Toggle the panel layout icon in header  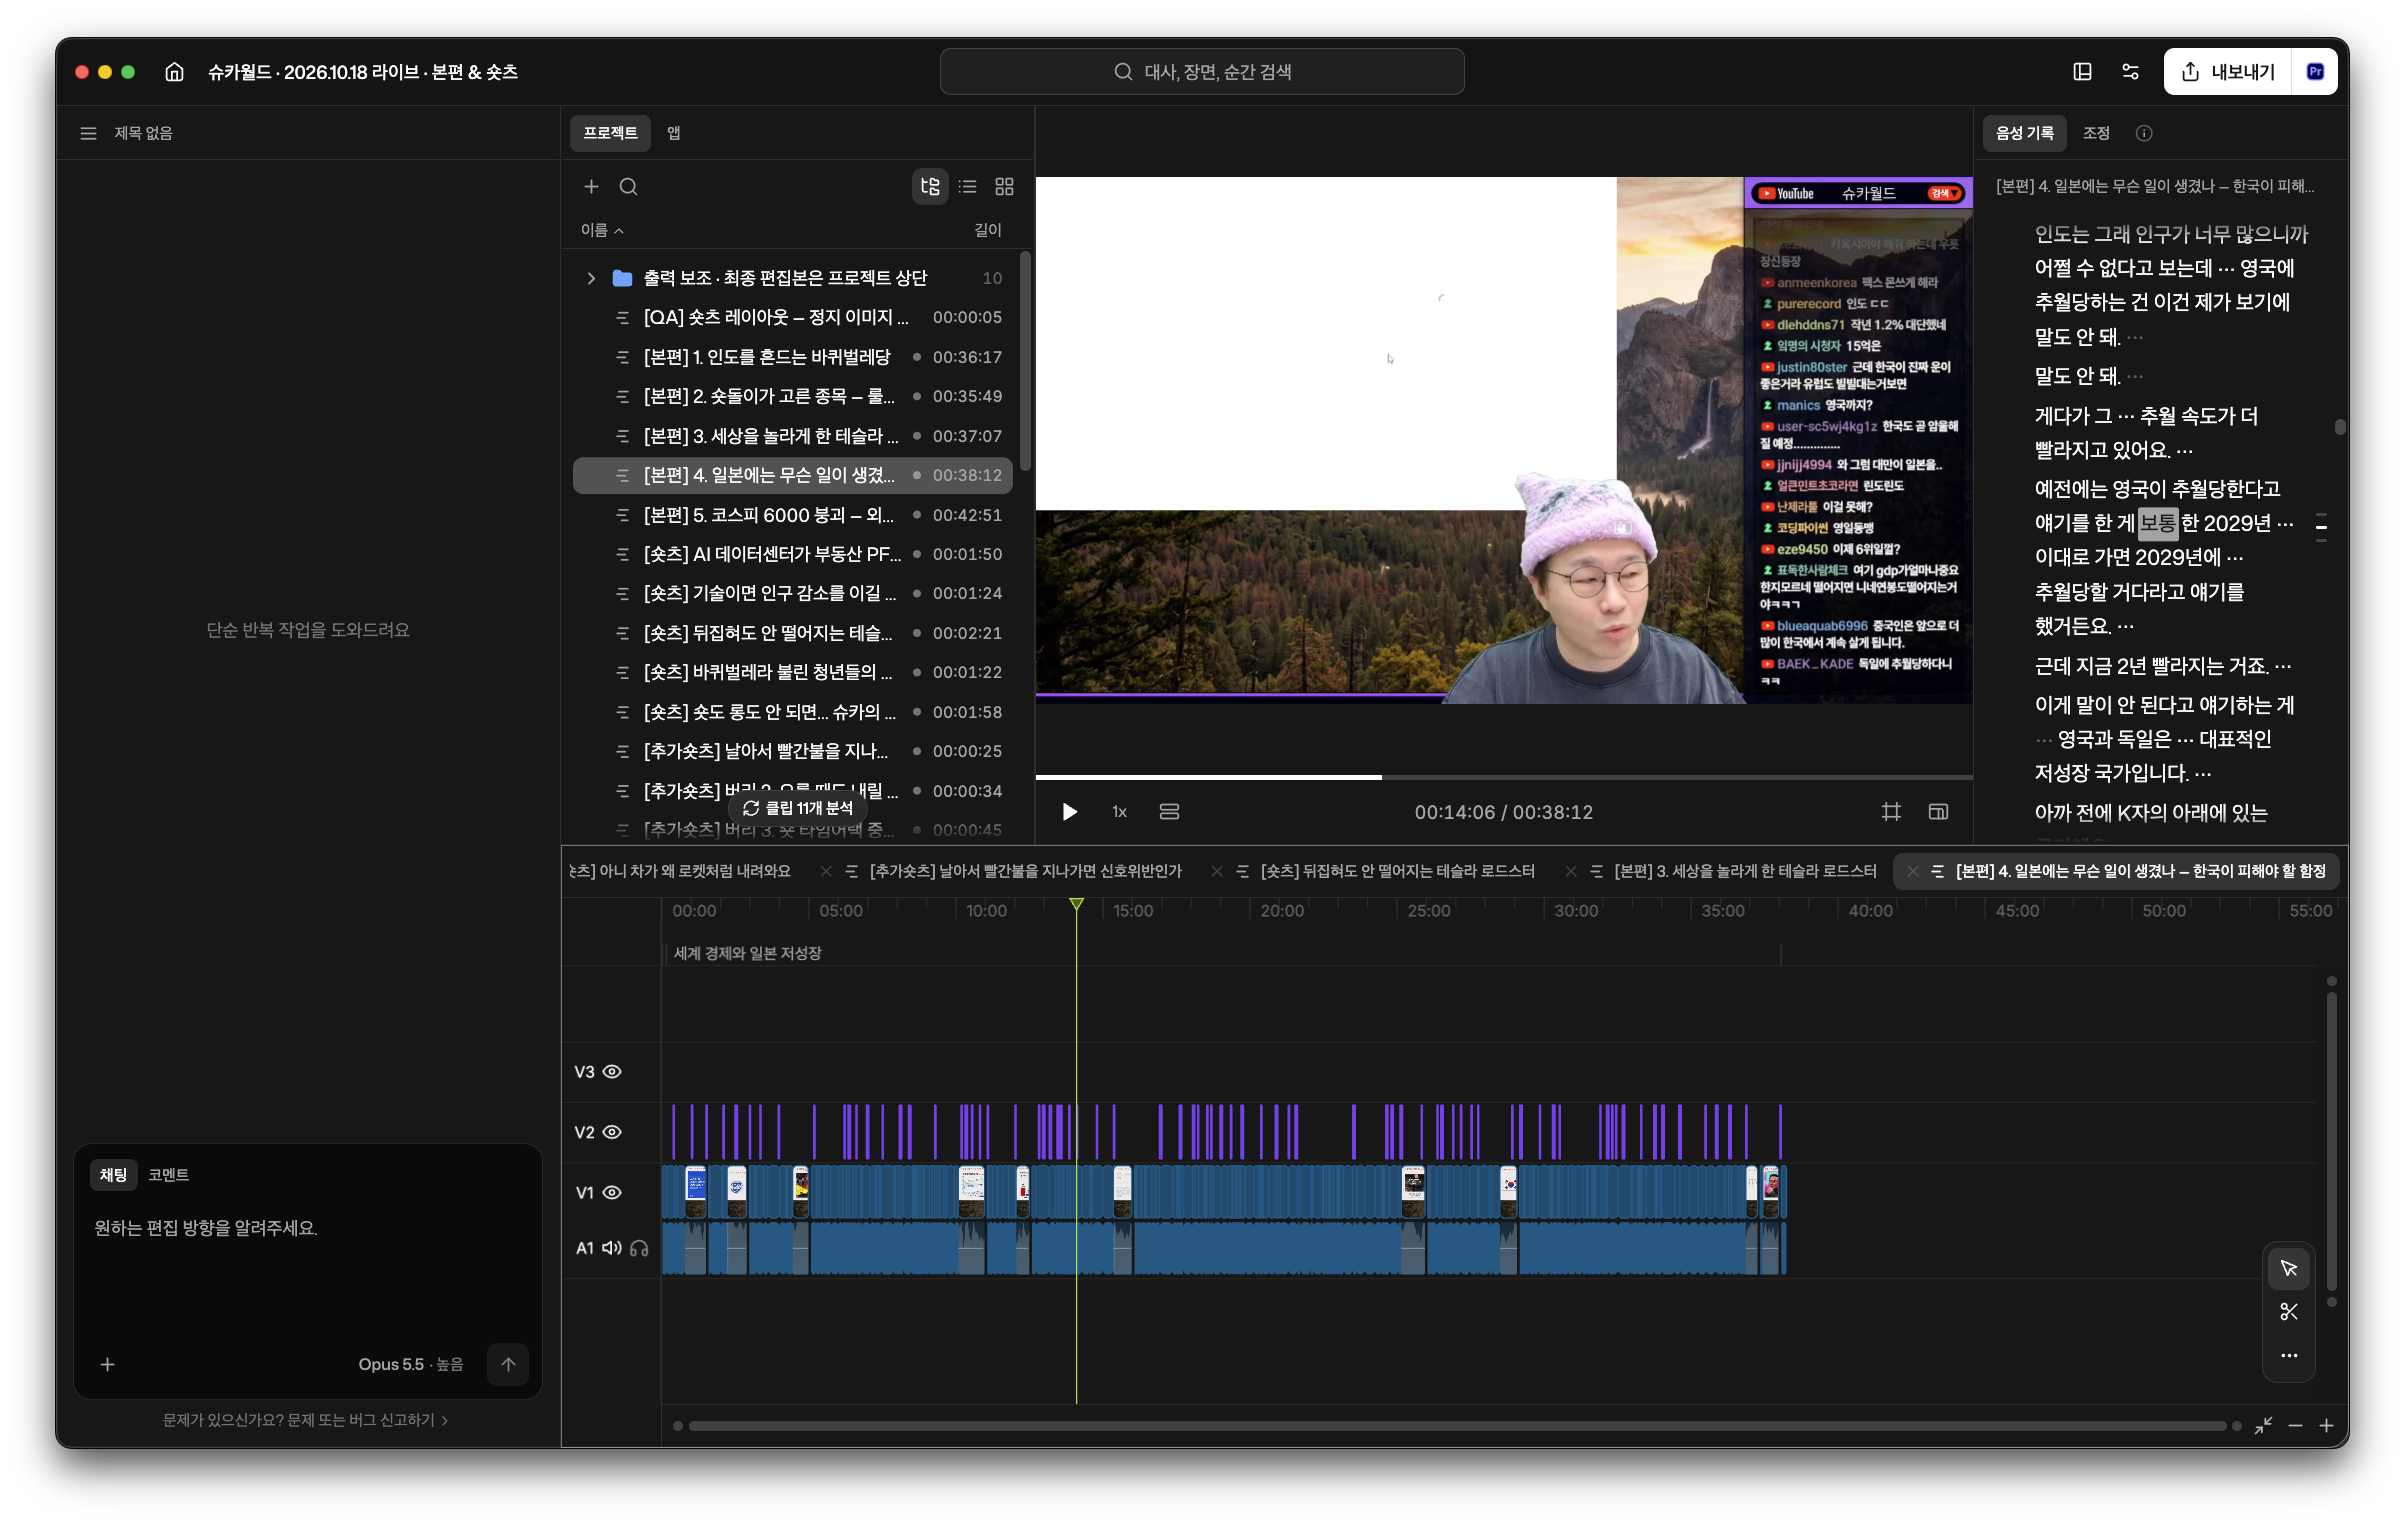coord(2082,72)
